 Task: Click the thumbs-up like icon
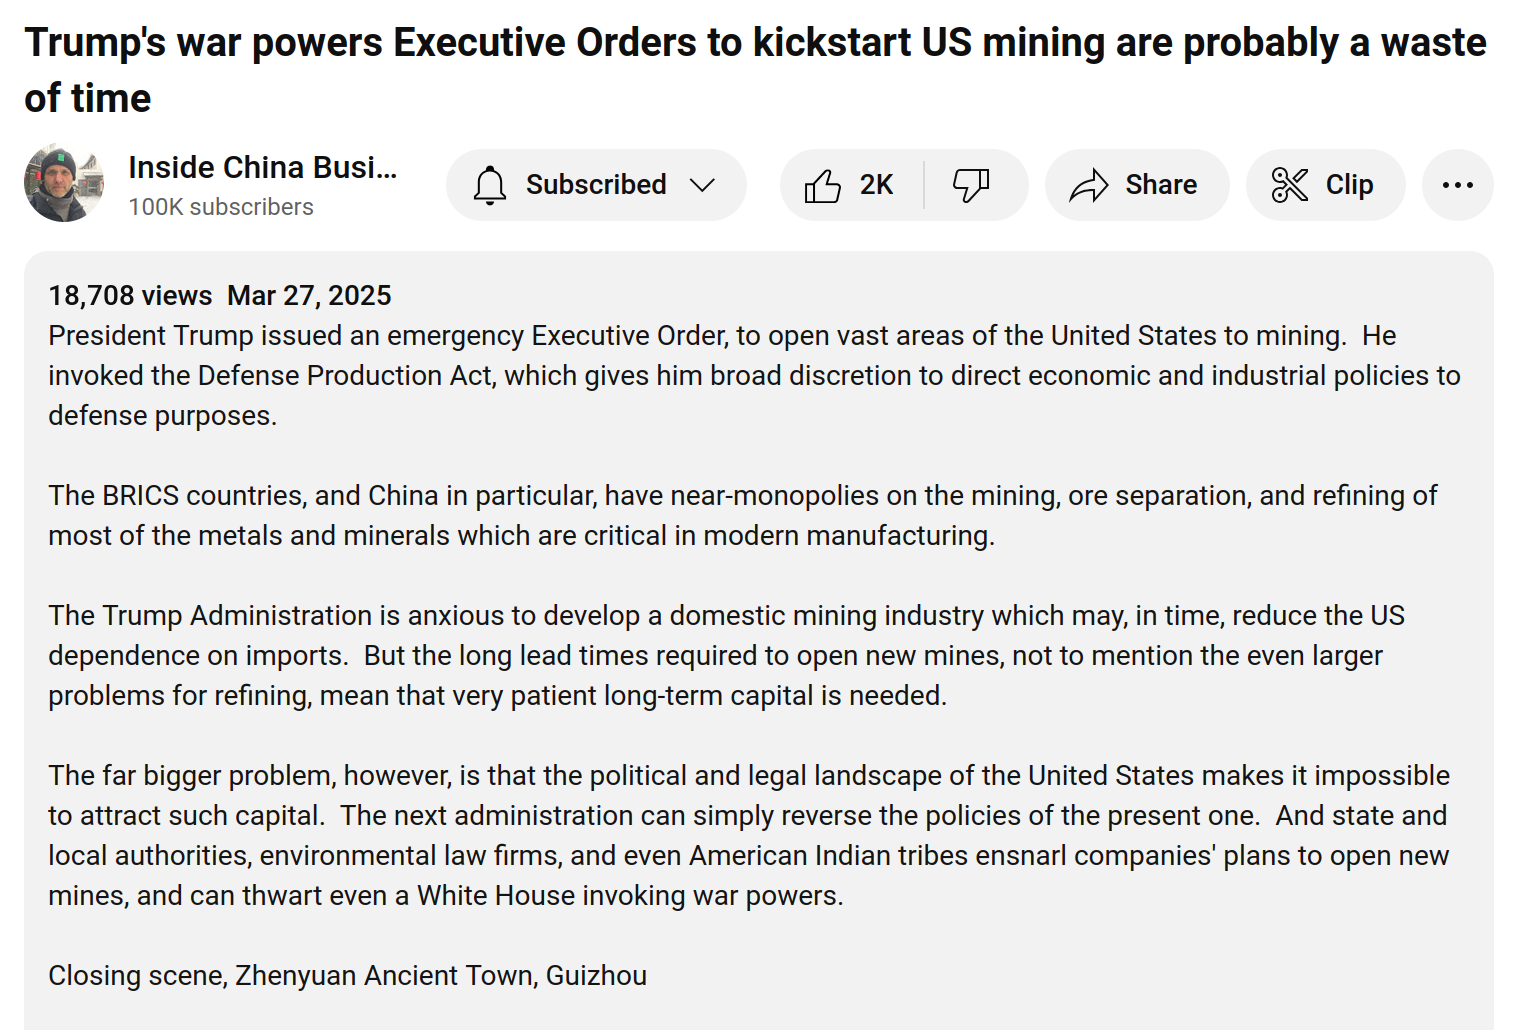823,186
